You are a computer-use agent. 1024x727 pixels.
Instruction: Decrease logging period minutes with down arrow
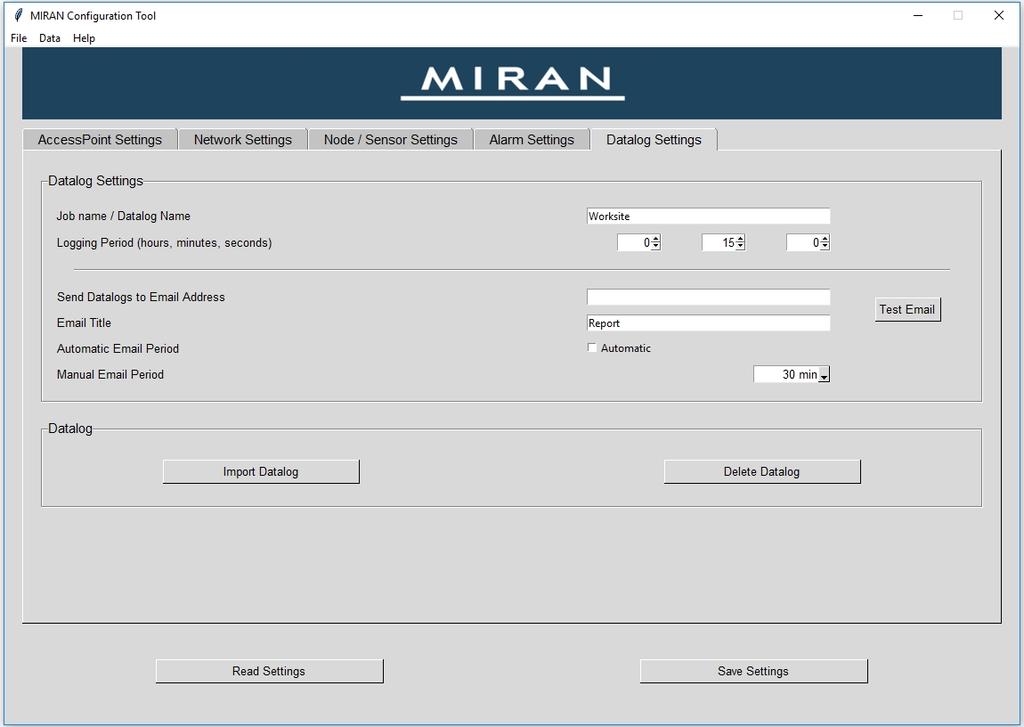click(740, 246)
